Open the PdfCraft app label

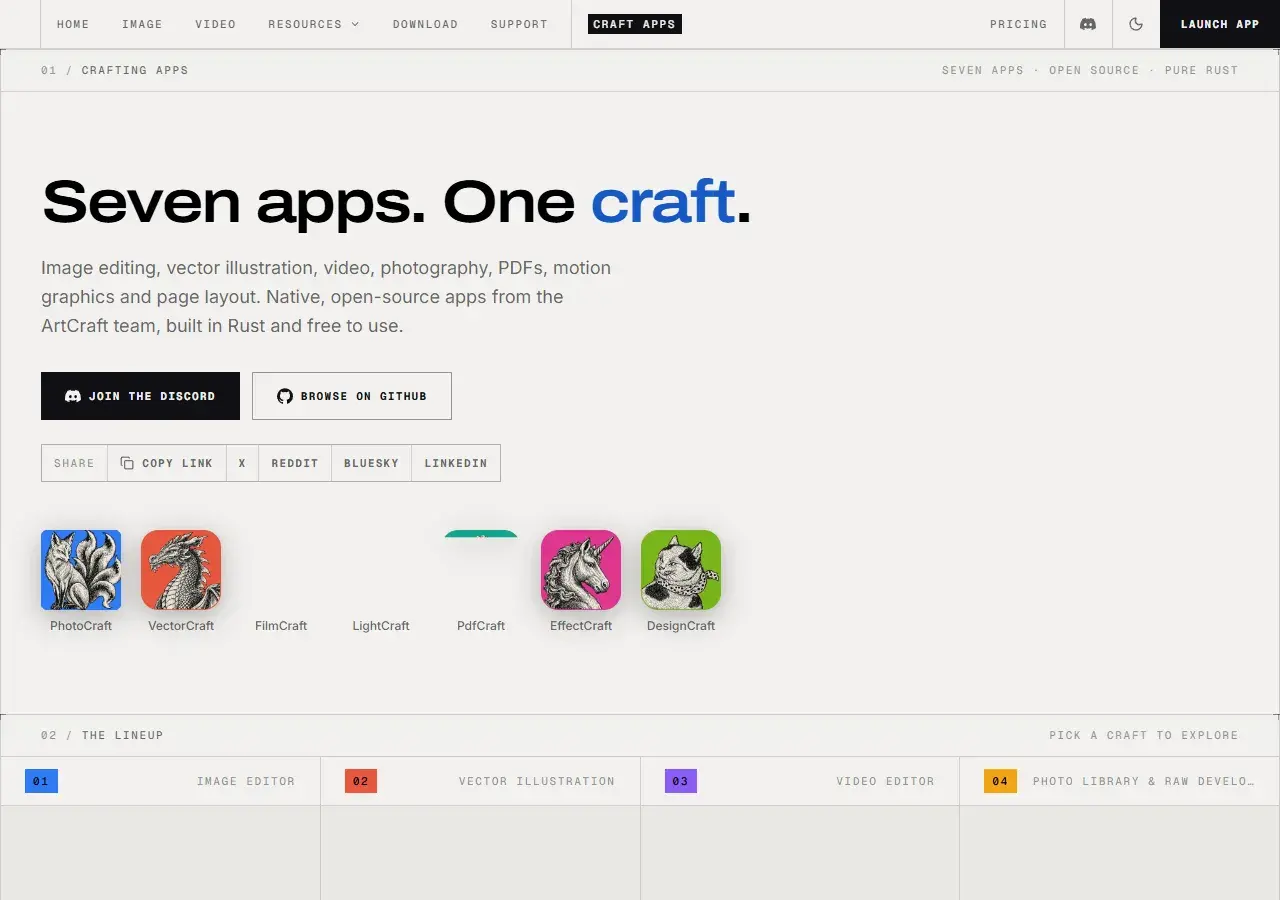point(481,626)
